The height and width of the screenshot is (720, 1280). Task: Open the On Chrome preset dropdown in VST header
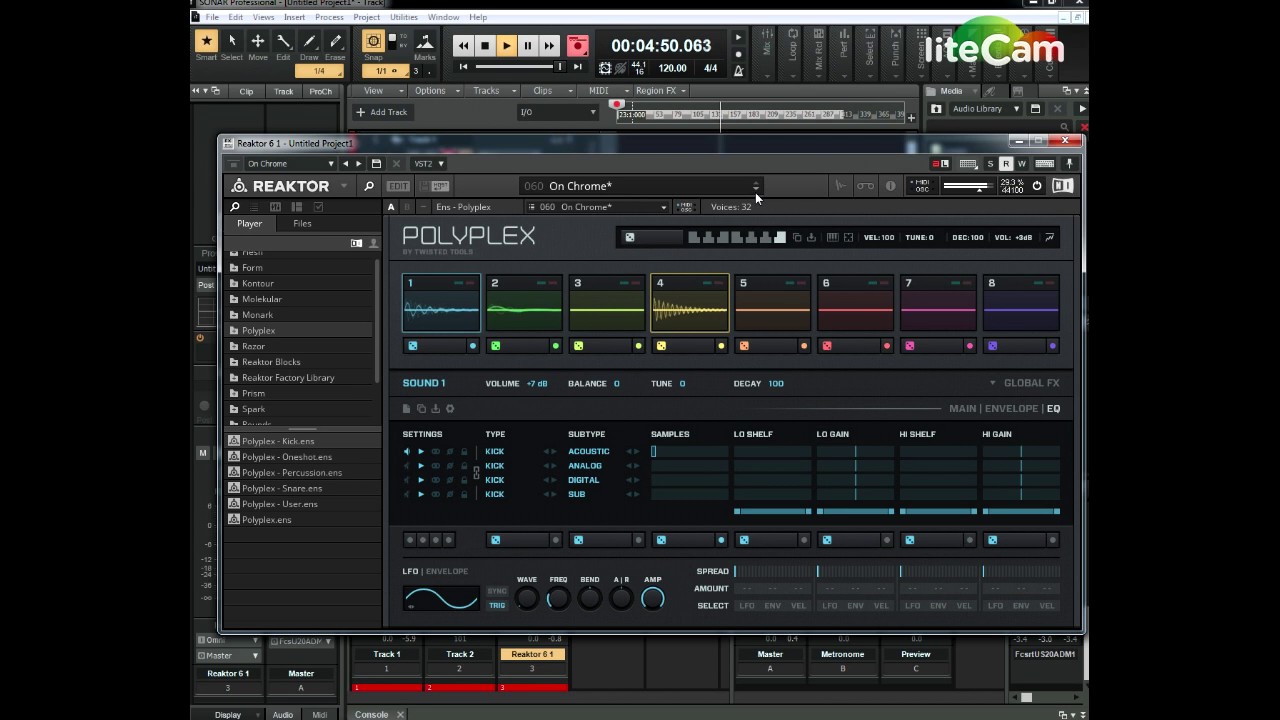[x=290, y=163]
